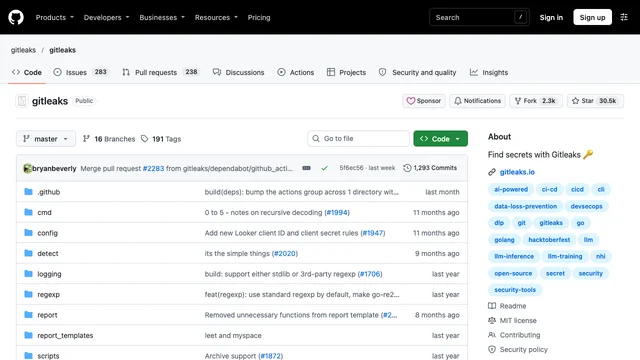Open the Insights tab
The width and height of the screenshot is (640, 360).
click(x=489, y=72)
